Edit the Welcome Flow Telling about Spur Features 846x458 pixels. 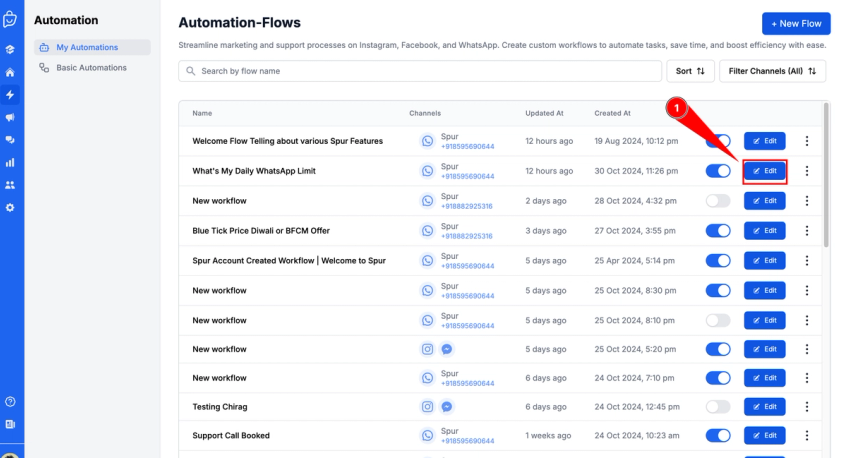[765, 141]
